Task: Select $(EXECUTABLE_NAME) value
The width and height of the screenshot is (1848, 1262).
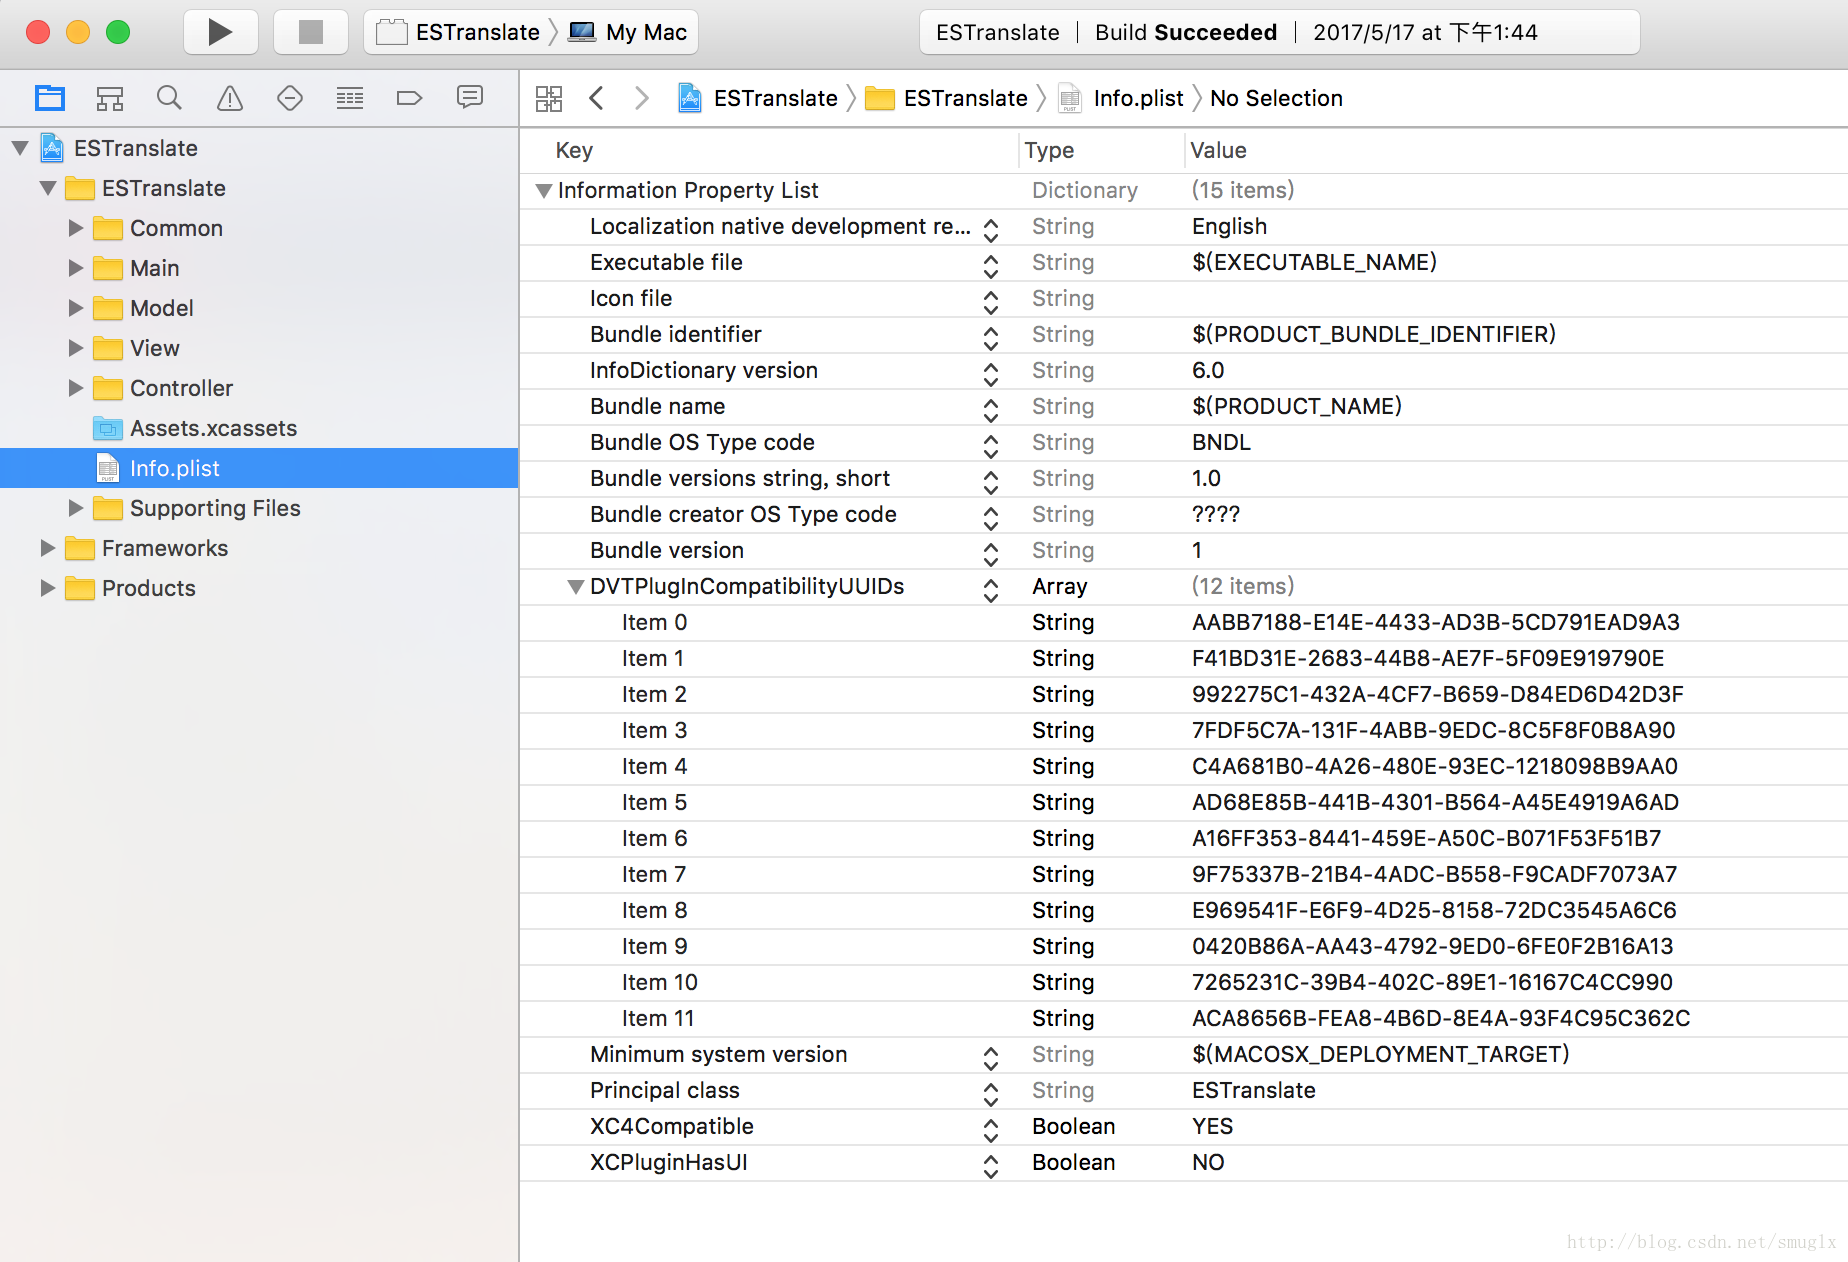Action: click(x=1314, y=262)
